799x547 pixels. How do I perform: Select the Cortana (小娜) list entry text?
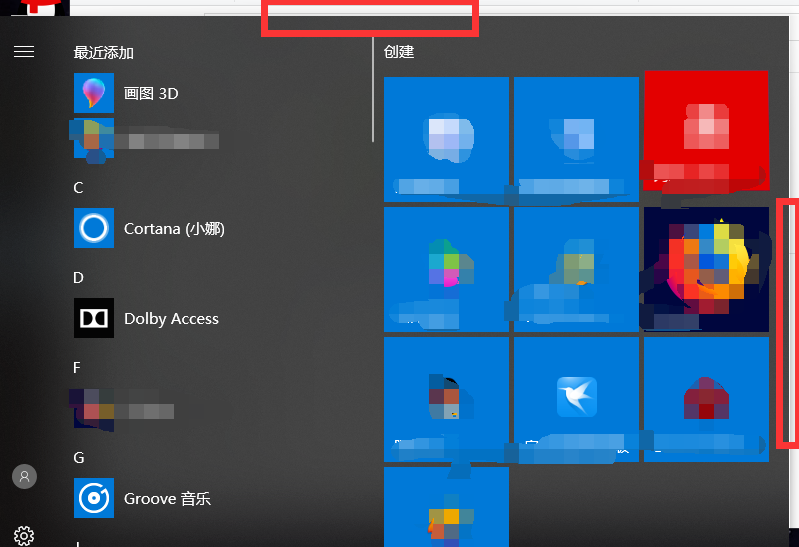(174, 229)
